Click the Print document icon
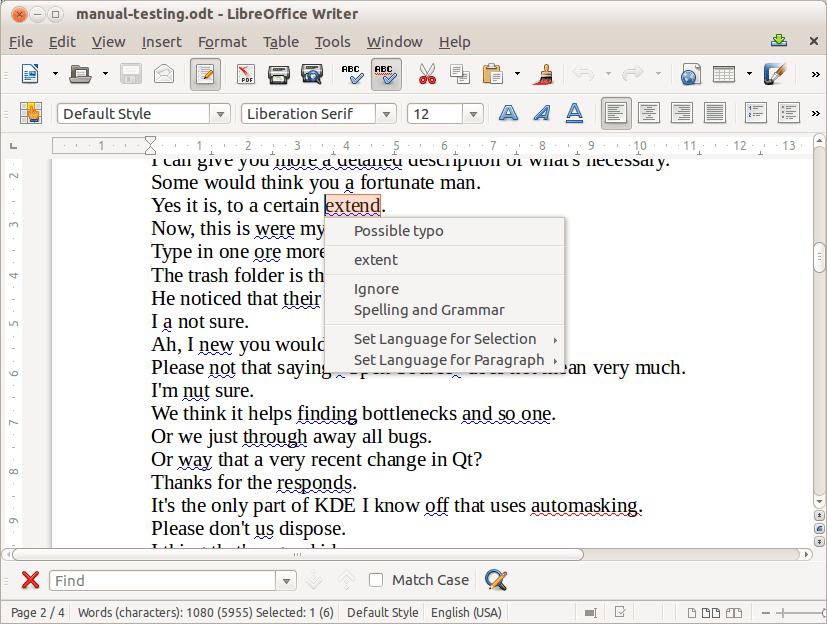 pos(279,74)
